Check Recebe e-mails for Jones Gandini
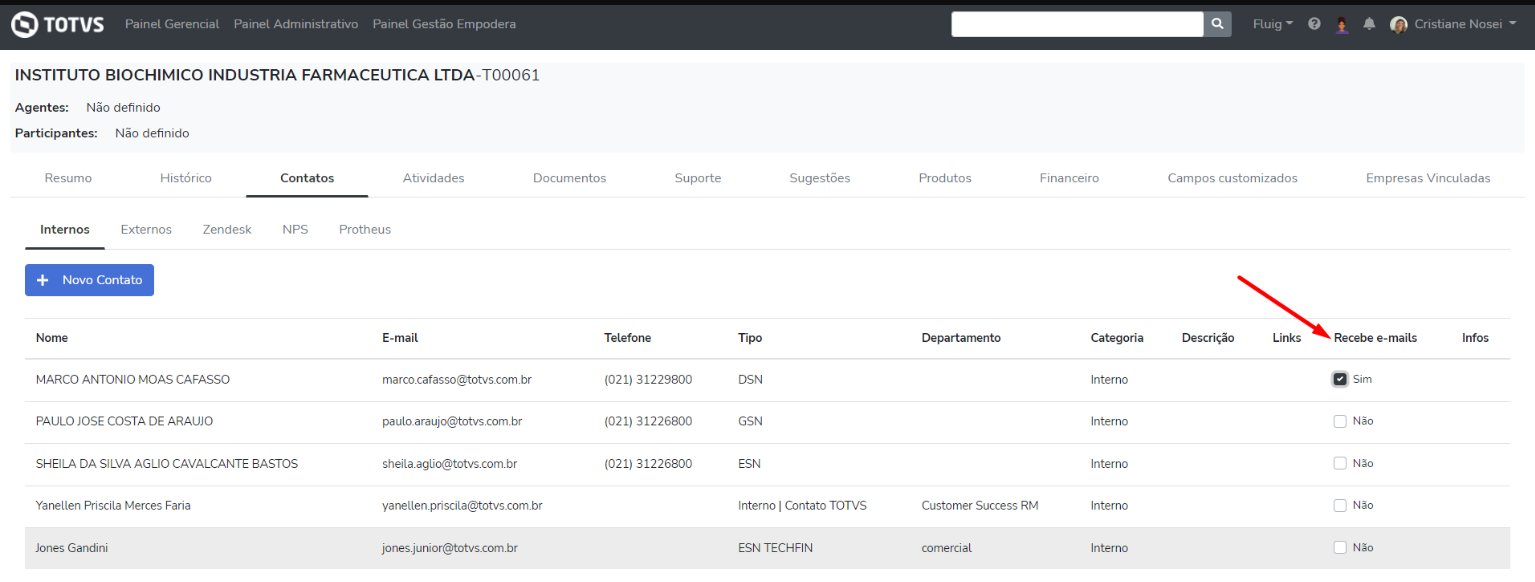The height and width of the screenshot is (582, 1535). pyautogui.click(x=1340, y=547)
